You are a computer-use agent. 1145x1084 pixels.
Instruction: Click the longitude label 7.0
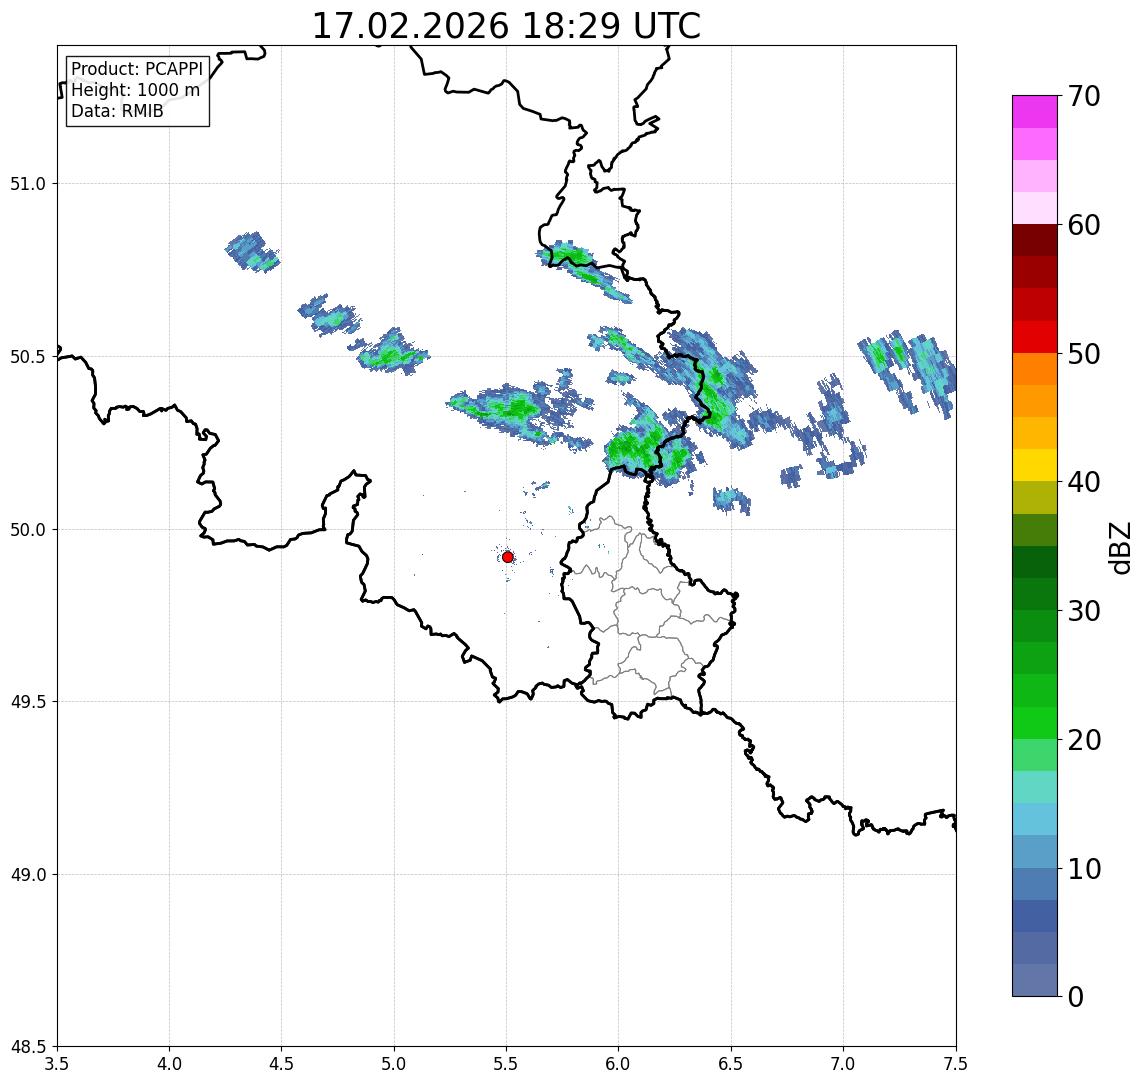point(843,1064)
